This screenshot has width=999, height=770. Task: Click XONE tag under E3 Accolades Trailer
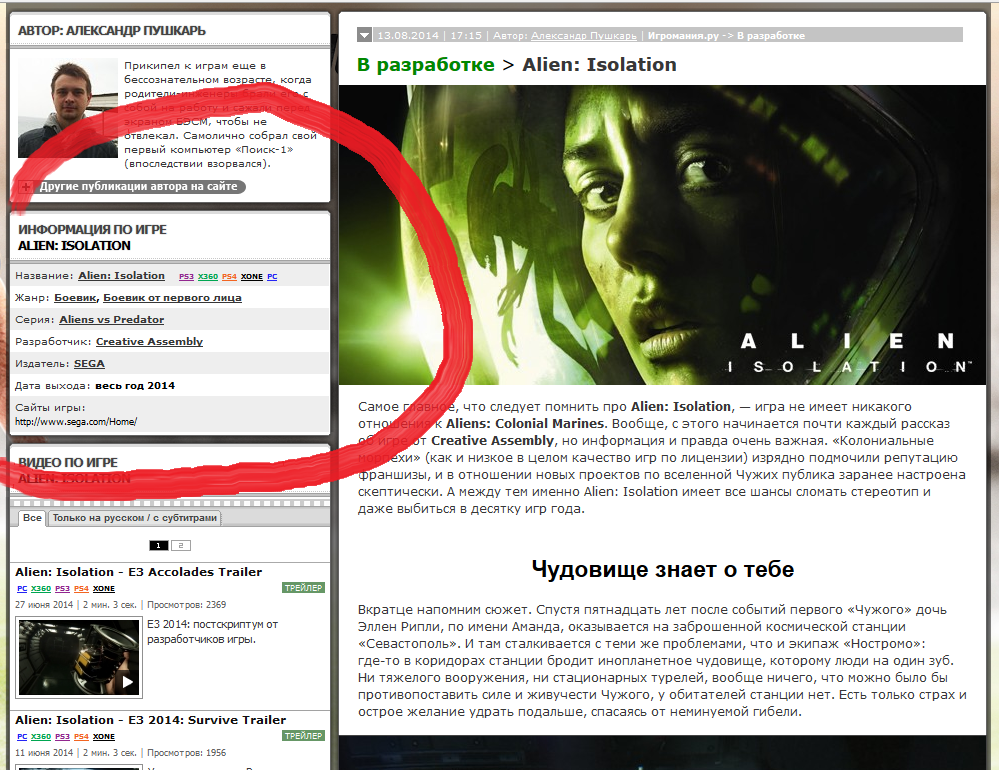pyautogui.click(x=103, y=588)
